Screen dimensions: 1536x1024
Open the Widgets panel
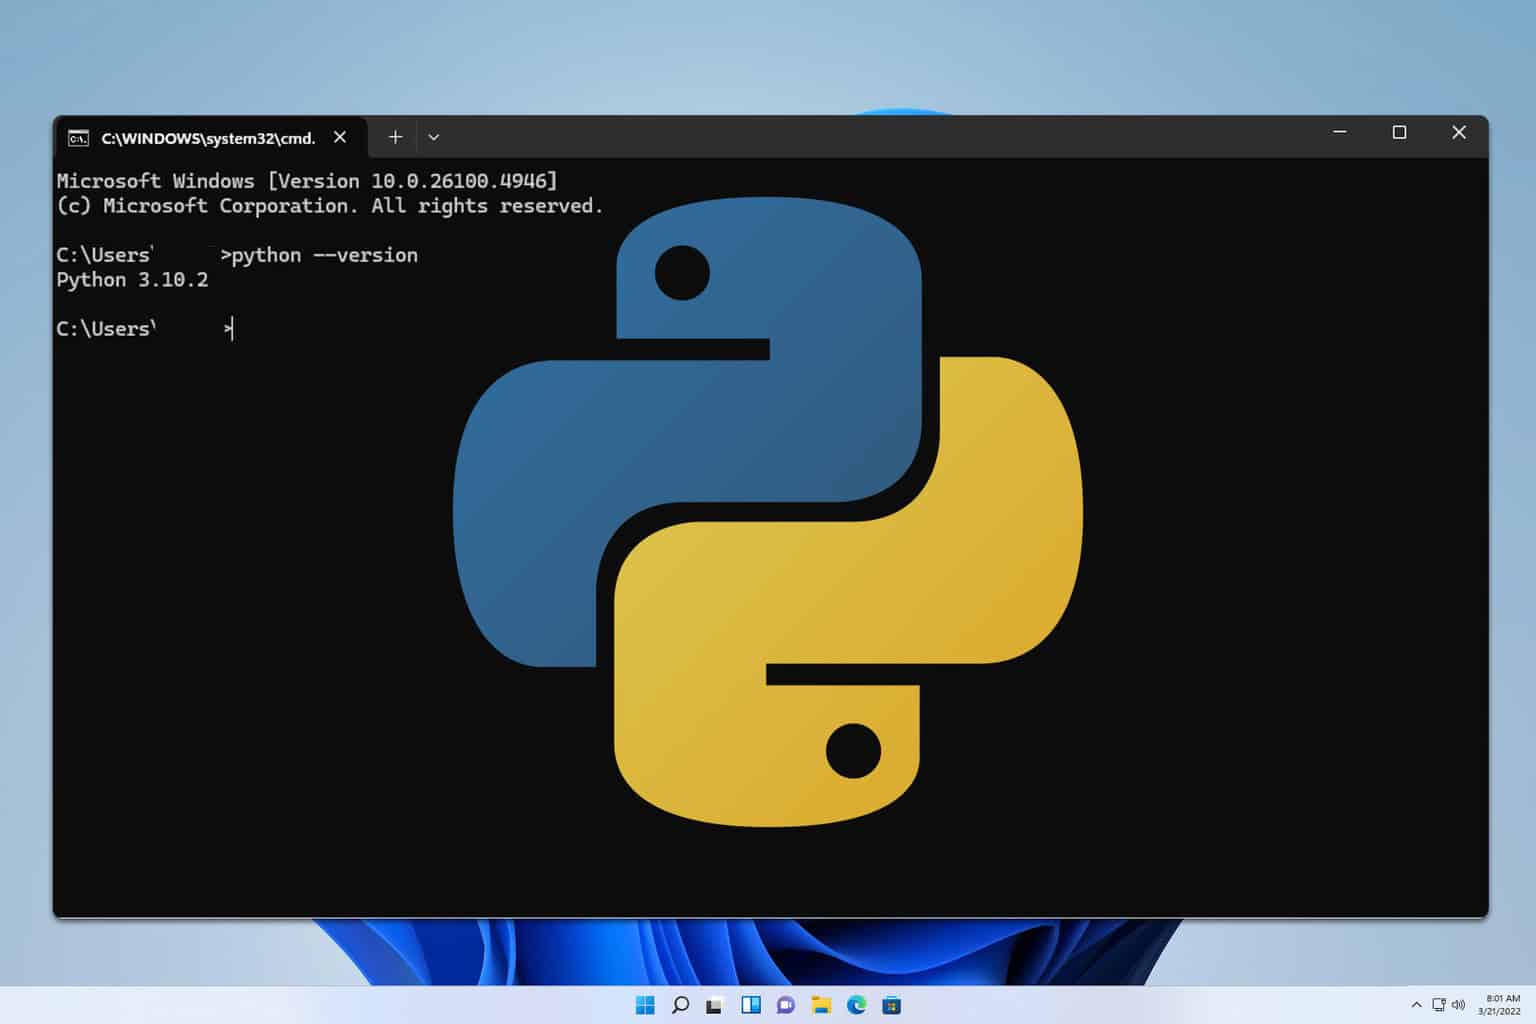tap(750, 1005)
